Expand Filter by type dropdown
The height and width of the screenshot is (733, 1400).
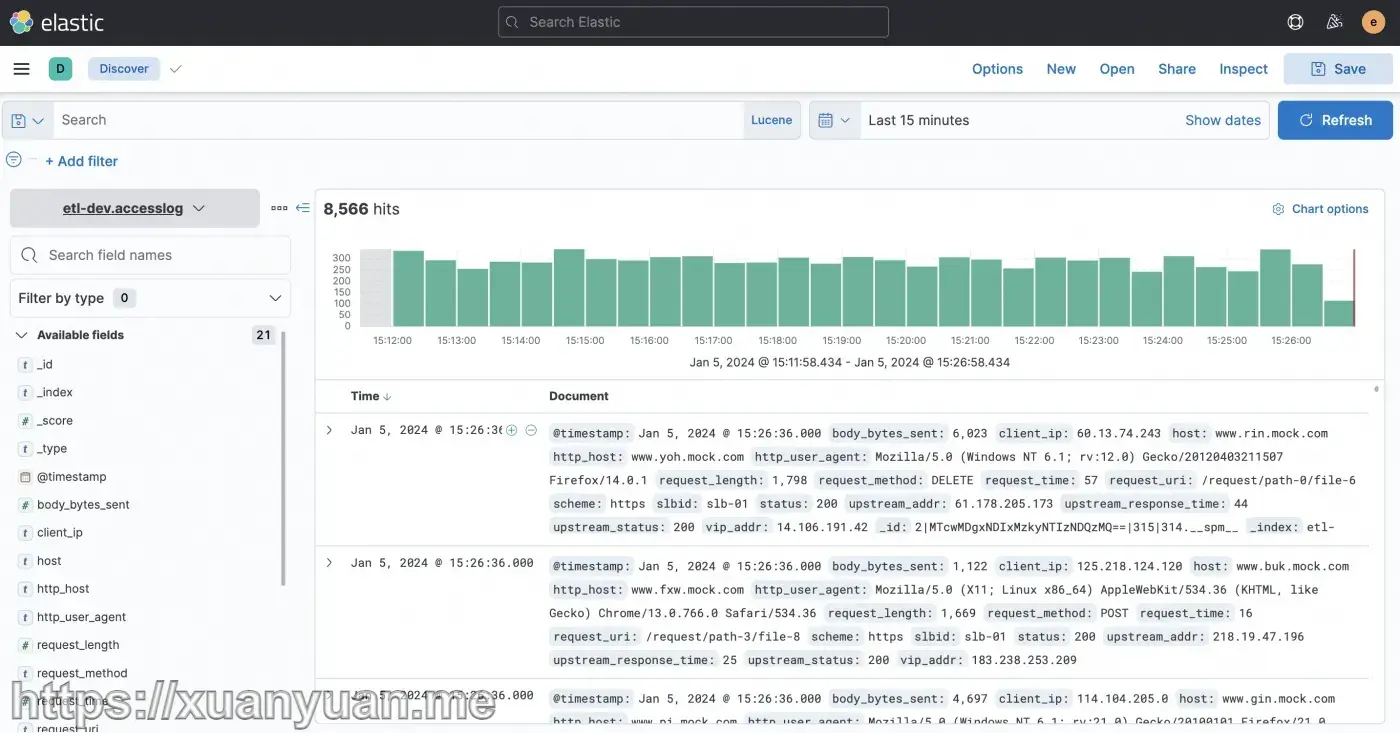150,298
